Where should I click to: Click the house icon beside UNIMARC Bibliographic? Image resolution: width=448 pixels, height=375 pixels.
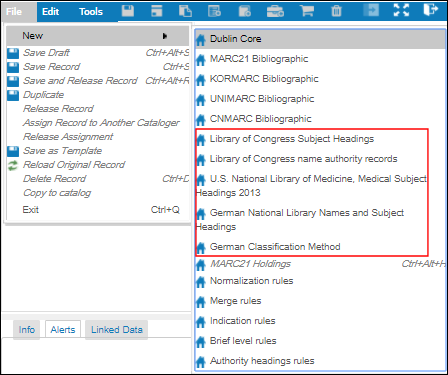(201, 100)
